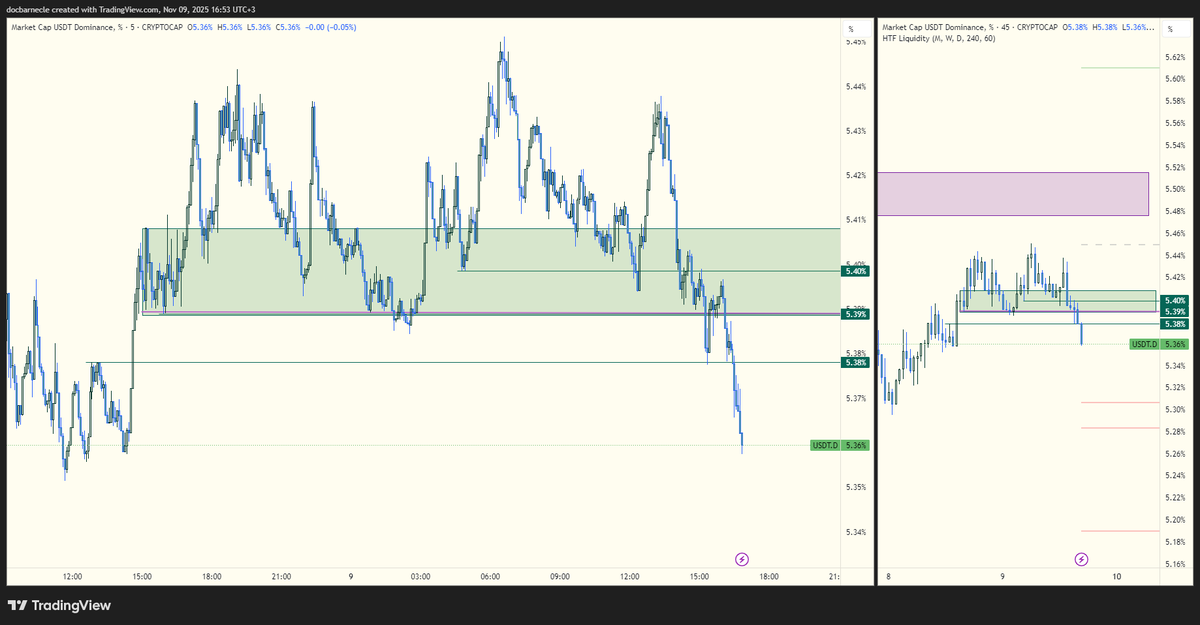Select the purple rectangle zone in the 45-minute chart
This screenshot has height=625, width=1200.
(x=1013, y=194)
